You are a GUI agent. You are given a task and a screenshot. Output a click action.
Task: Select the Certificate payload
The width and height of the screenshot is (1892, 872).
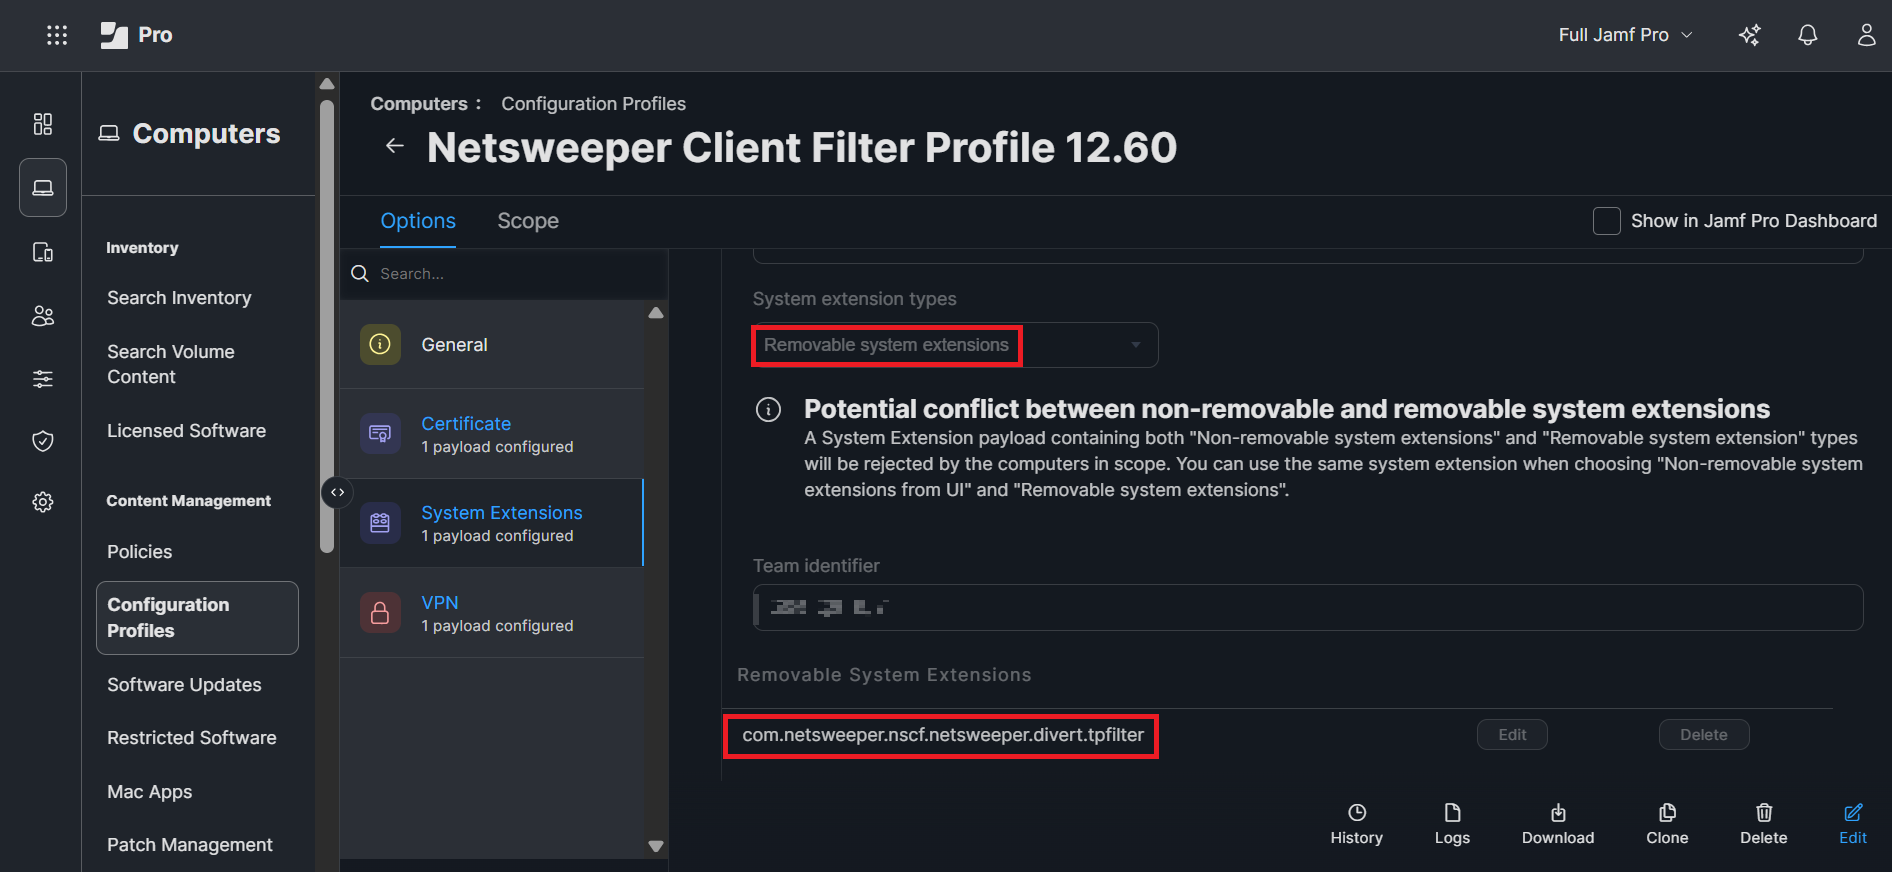pyautogui.click(x=492, y=433)
